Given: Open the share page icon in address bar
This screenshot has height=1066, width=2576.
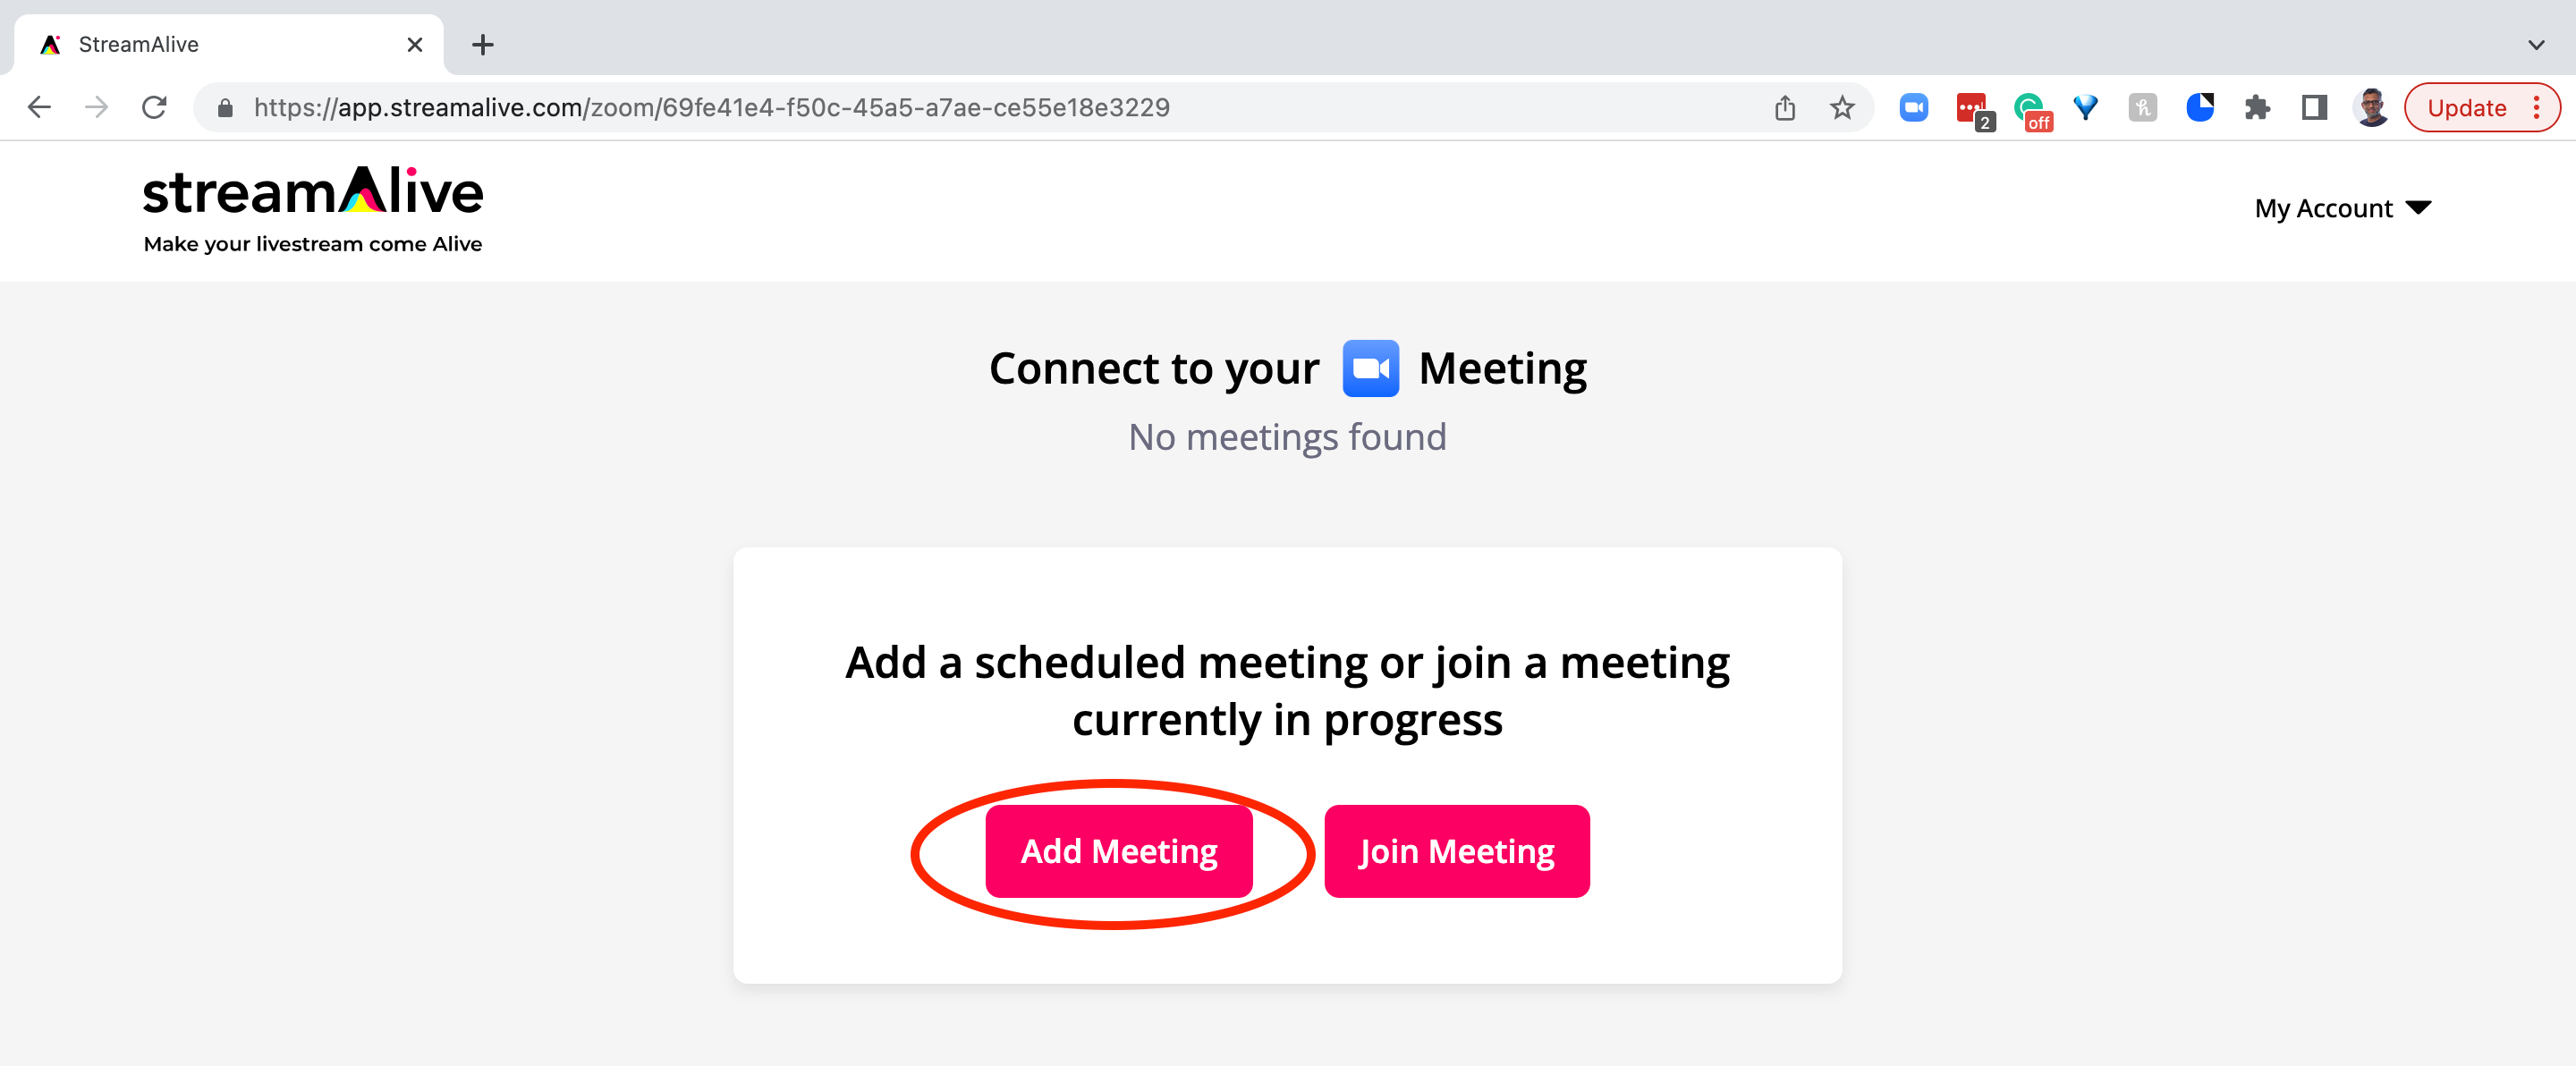Looking at the screenshot, I should pyautogui.click(x=1785, y=107).
